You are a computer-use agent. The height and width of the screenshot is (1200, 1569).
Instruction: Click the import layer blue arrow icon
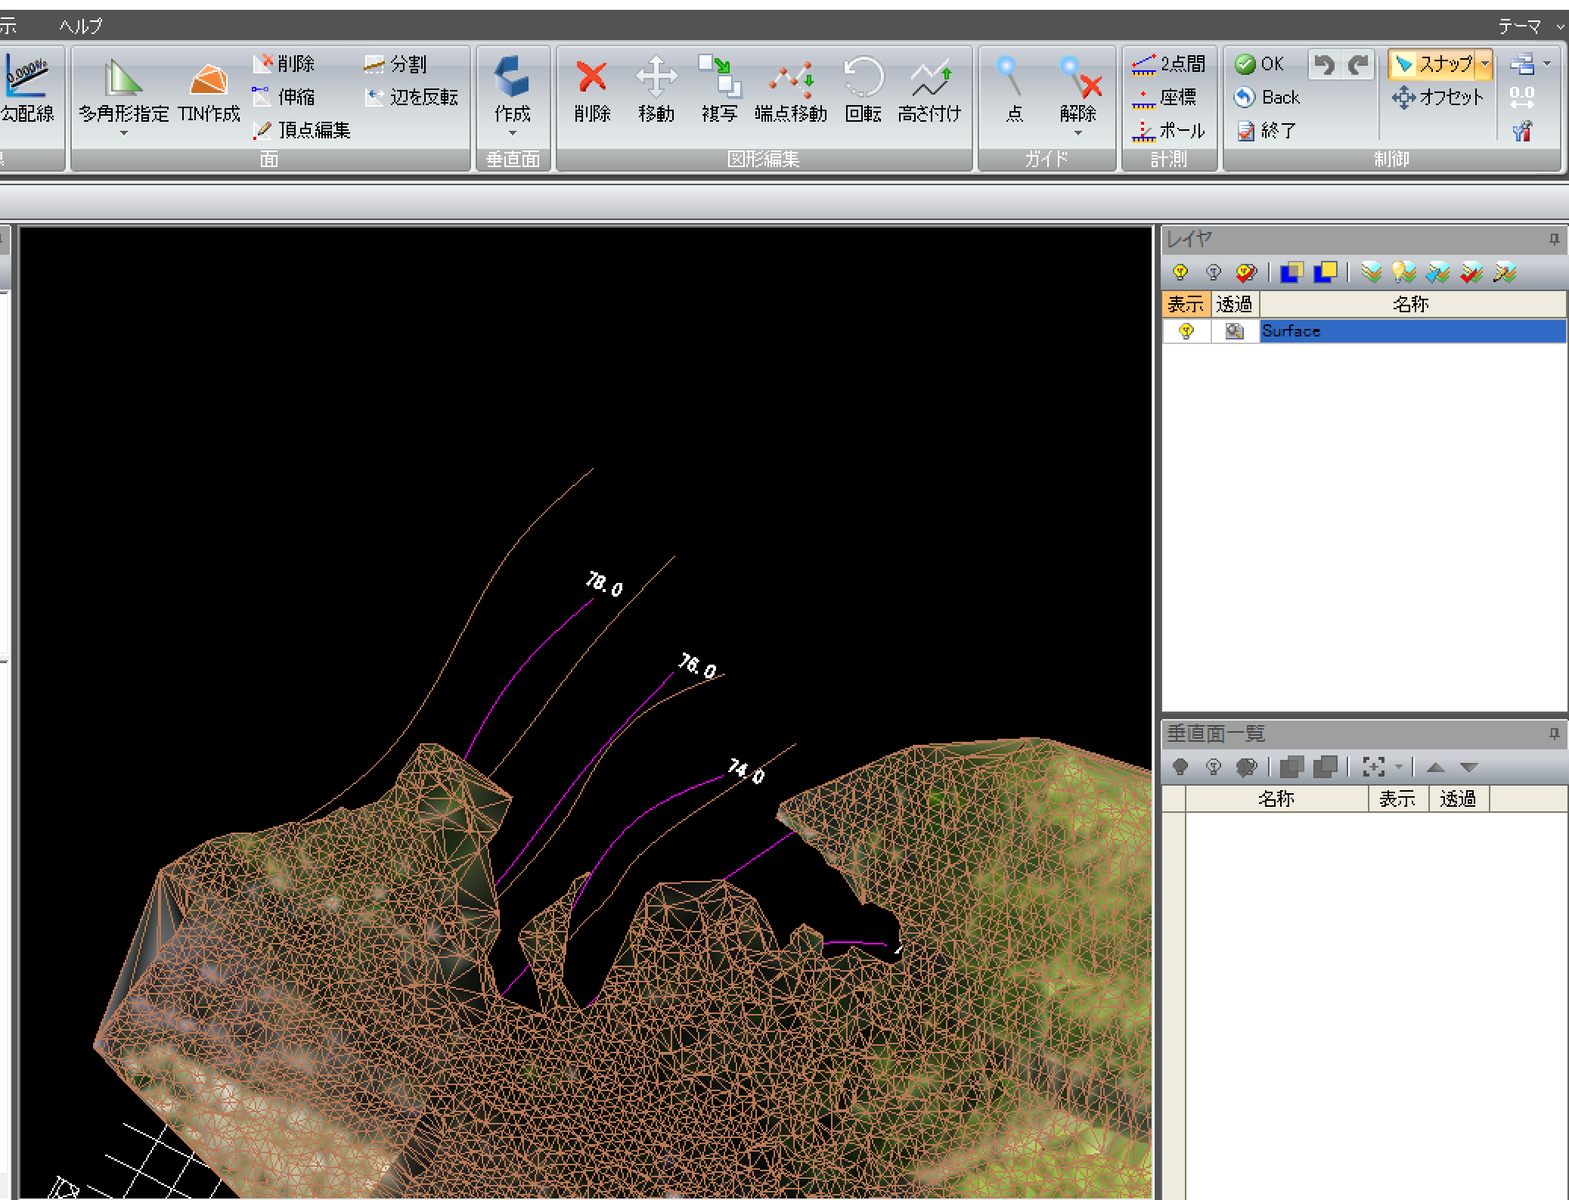click(1438, 272)
